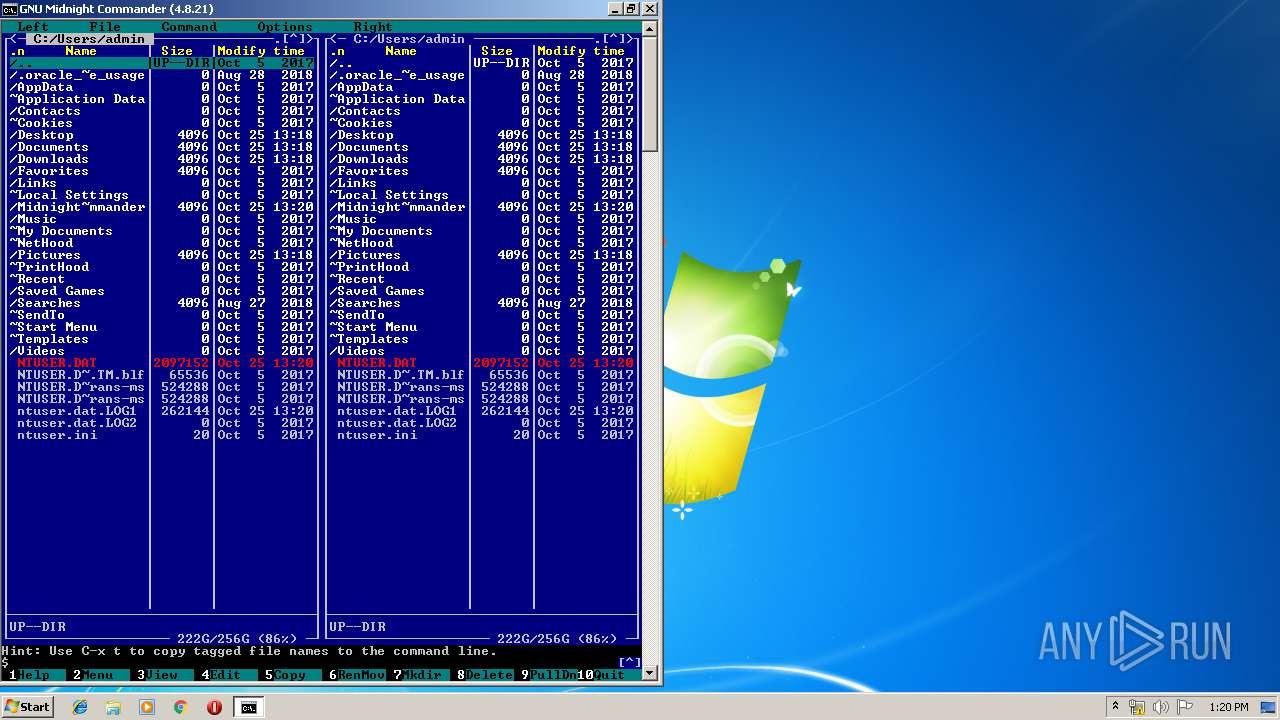Viewport: 1280px width, 720px height.
Task: Click the console window vertical scrollbar thumb
Action: tap(650, 95)
